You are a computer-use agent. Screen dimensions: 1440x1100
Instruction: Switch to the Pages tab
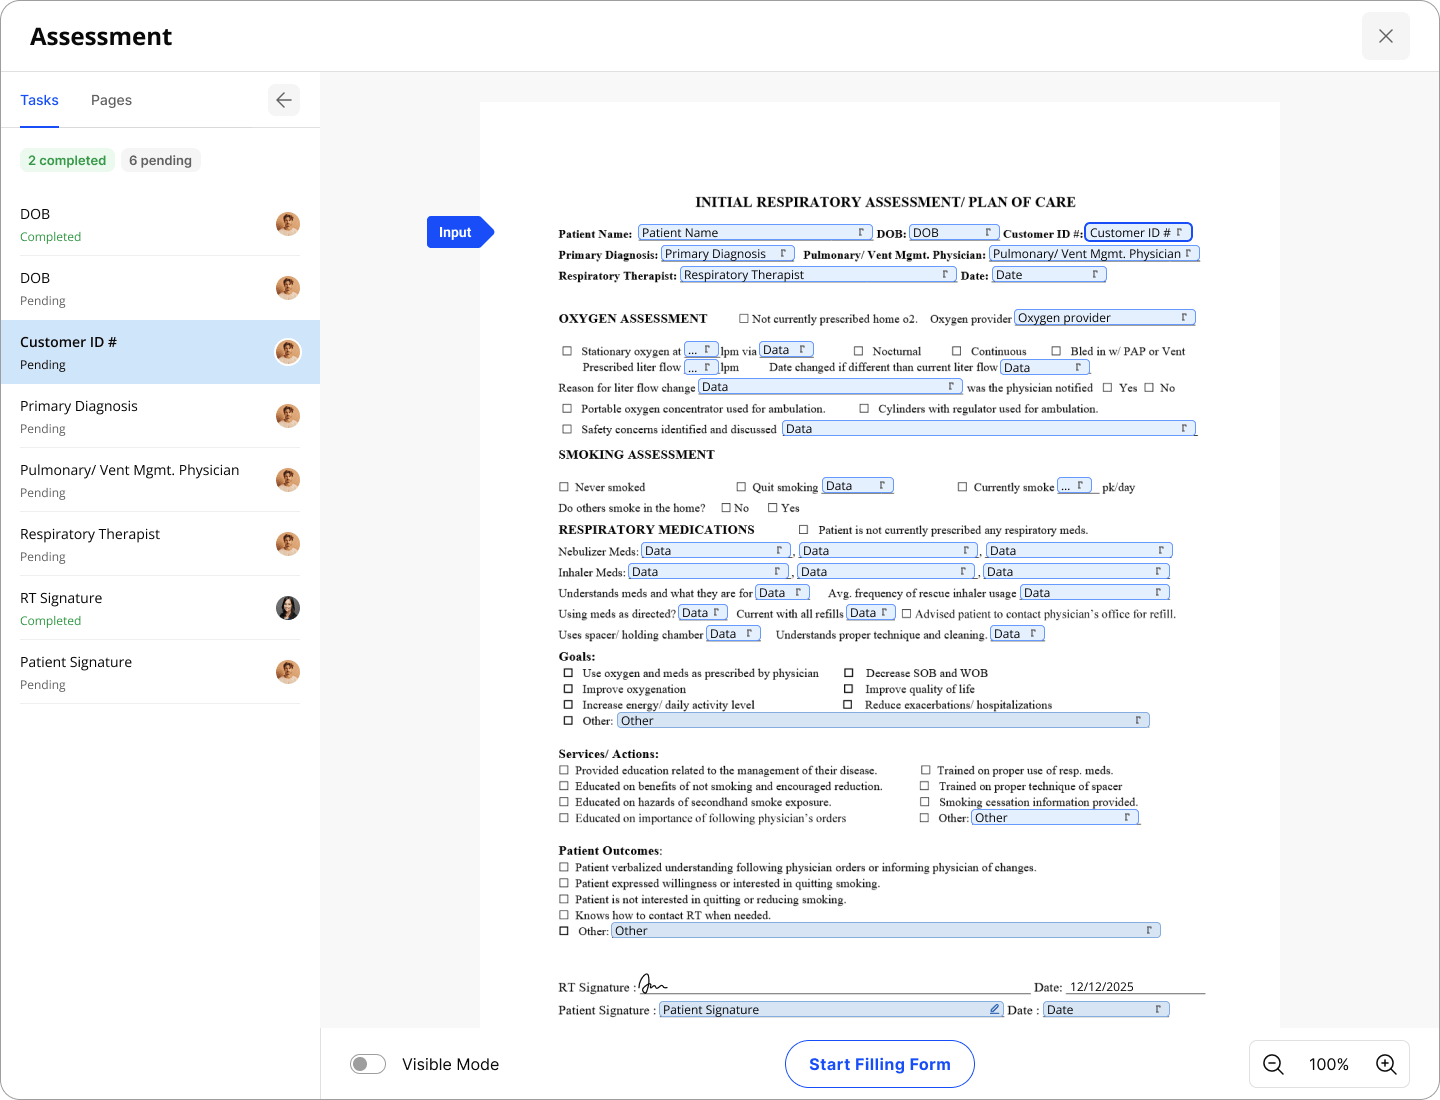[x=111, y=100]
